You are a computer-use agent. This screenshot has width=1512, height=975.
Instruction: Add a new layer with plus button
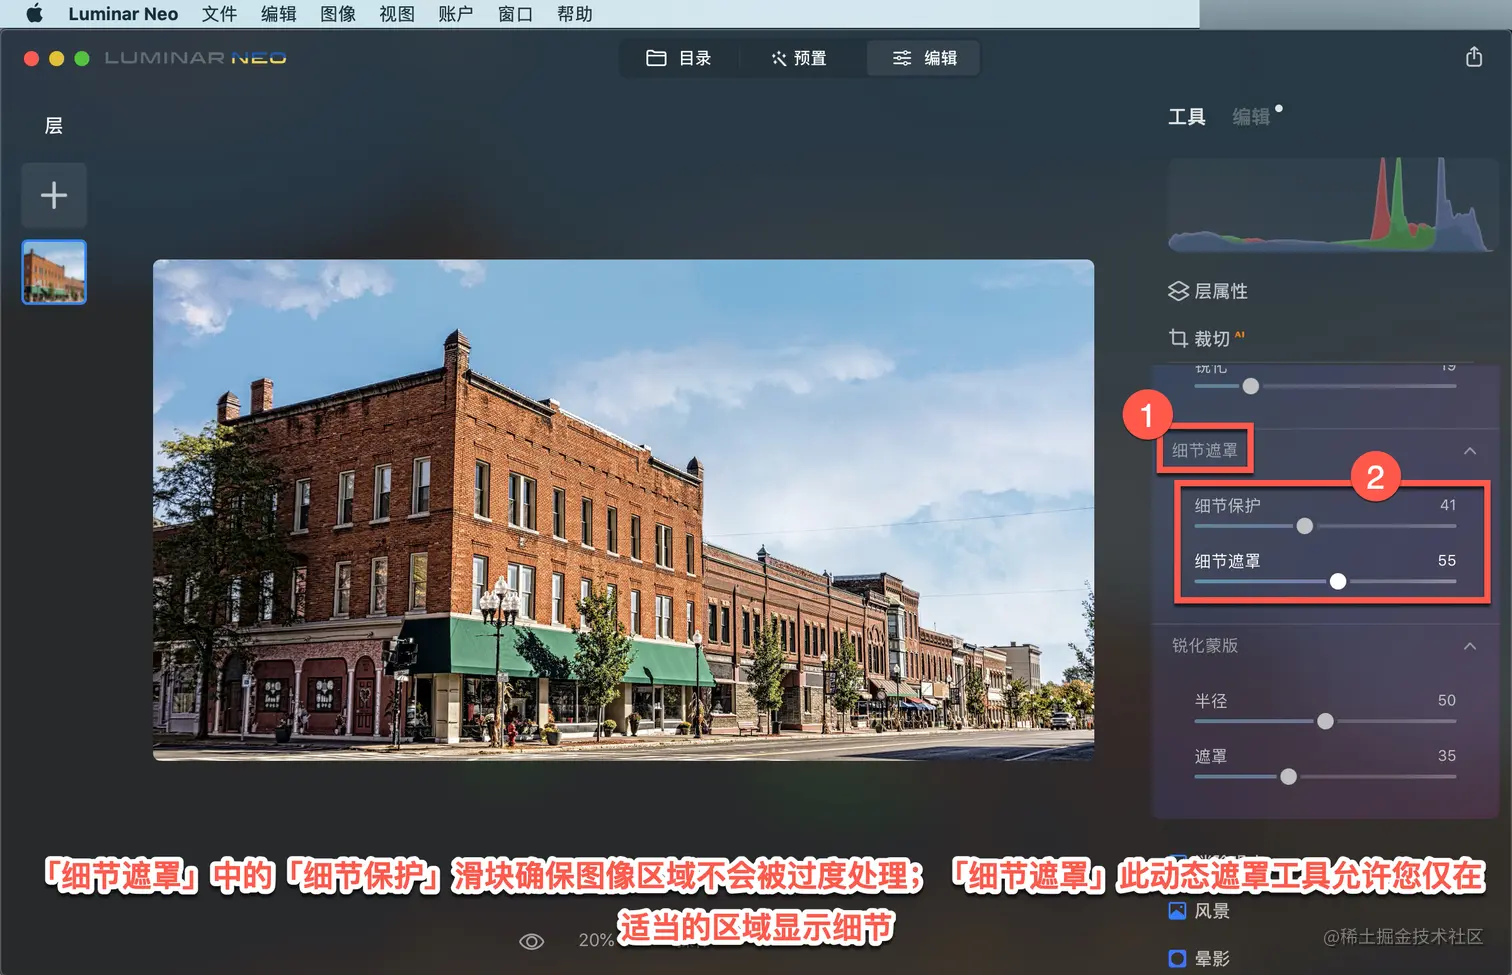54,195
